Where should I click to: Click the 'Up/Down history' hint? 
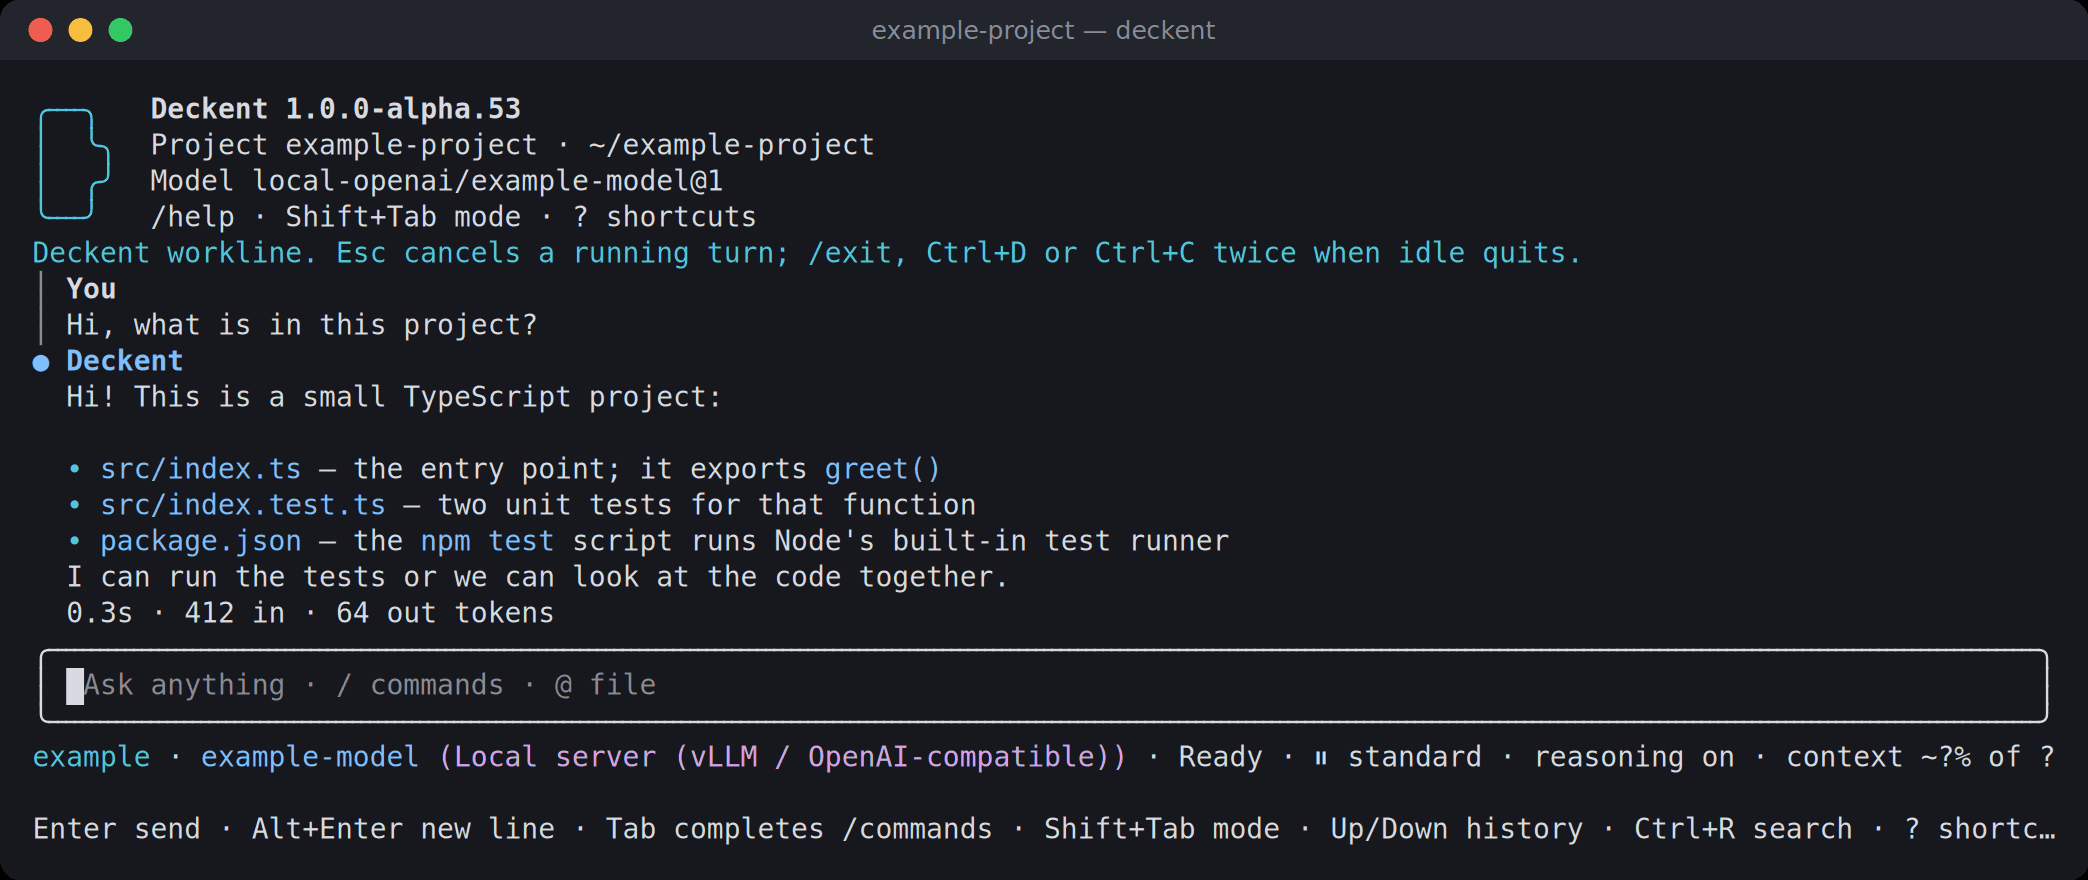pos(1457,829)
